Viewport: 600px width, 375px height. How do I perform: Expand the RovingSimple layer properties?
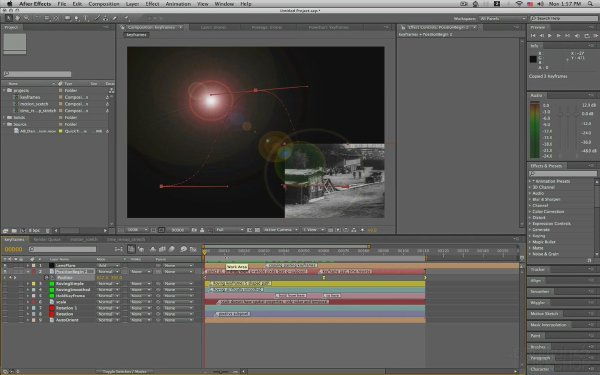coord(28,284)
